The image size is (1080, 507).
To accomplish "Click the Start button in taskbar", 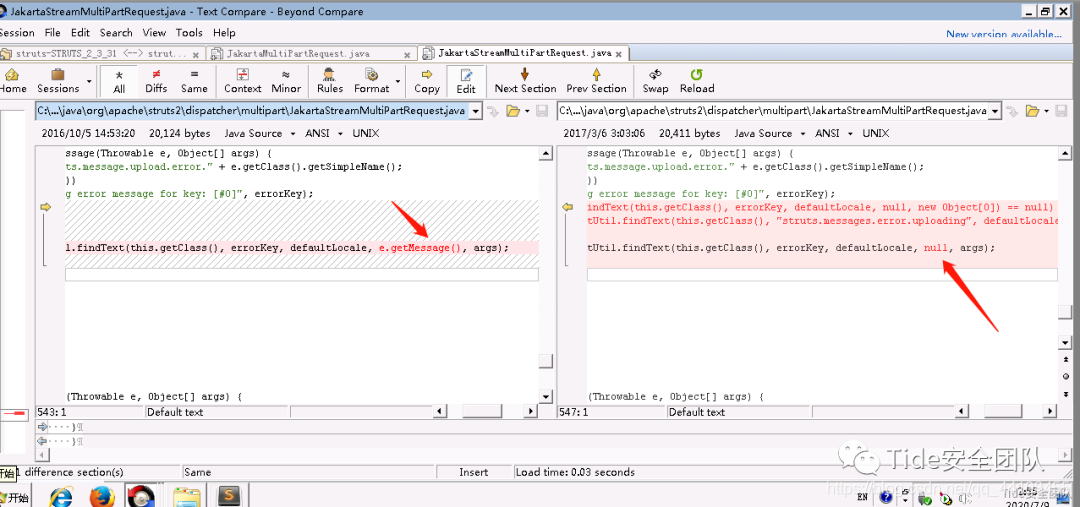I will coord(15,497).
